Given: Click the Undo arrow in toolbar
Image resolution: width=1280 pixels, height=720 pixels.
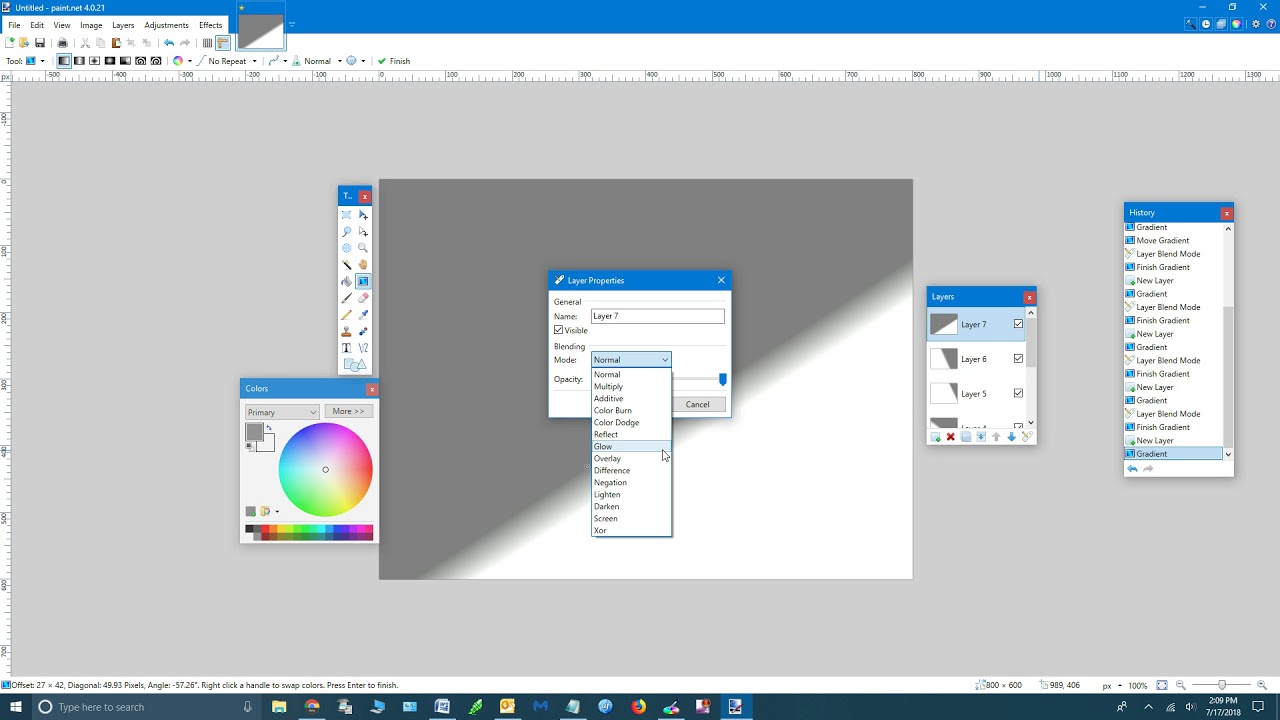Looking at the screenshot, I should [169, 43].
